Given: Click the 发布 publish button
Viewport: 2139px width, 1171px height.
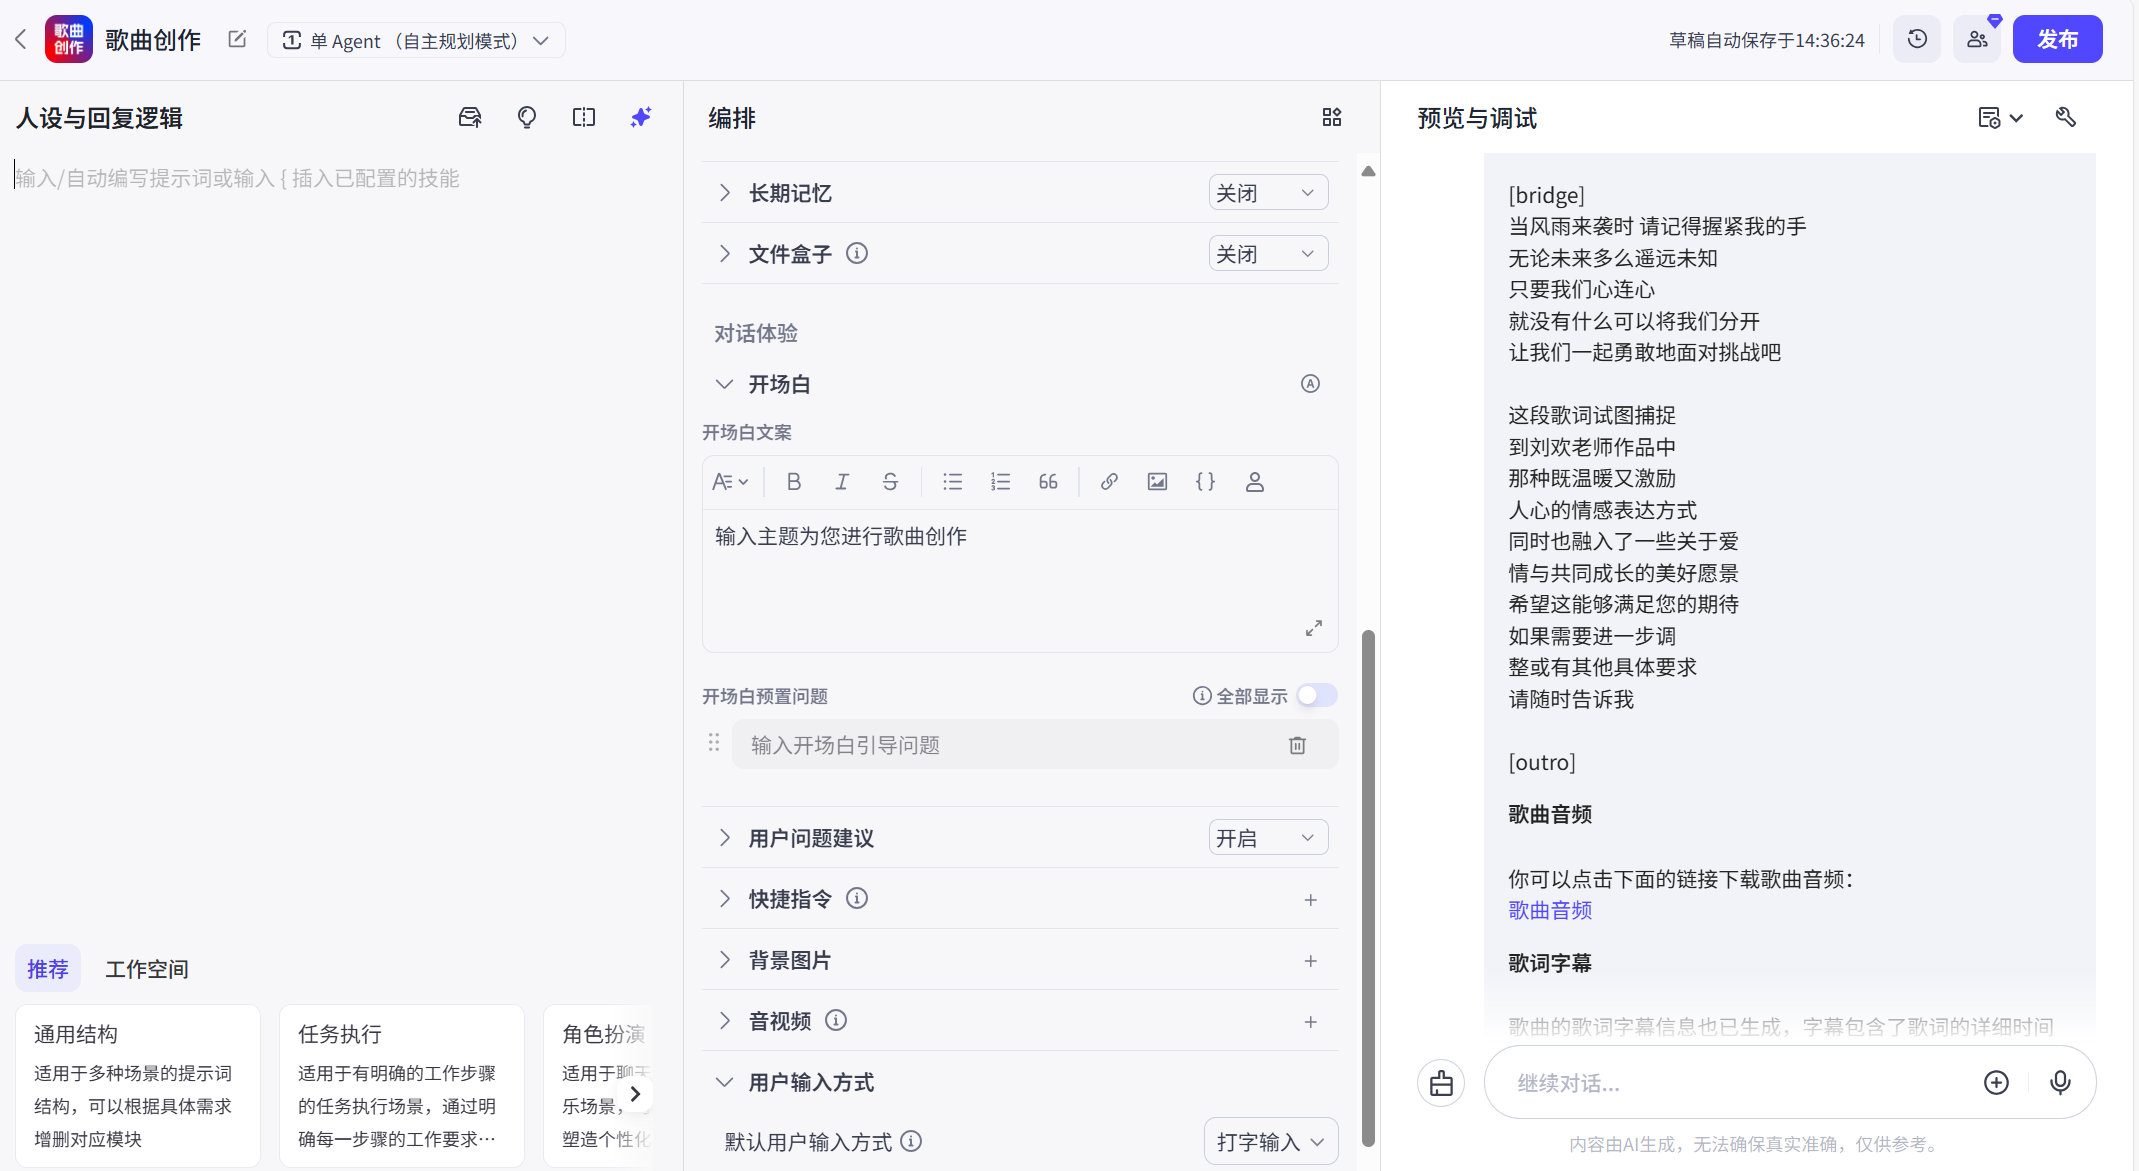Looking at the screenshot, I should pyautogui.click(x=2057, y=40).
